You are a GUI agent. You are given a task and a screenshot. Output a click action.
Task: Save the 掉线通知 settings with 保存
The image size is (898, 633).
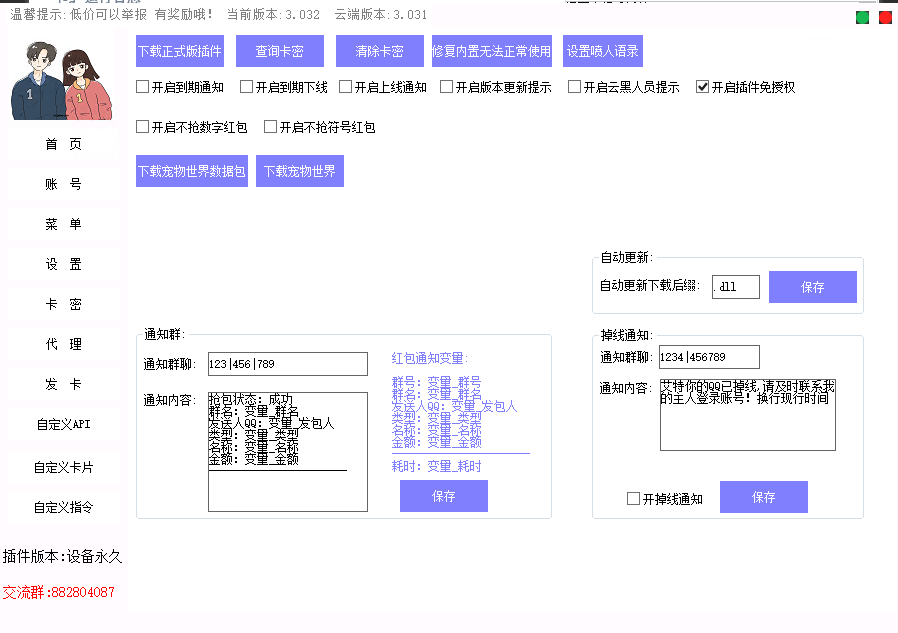click(763, 497)
